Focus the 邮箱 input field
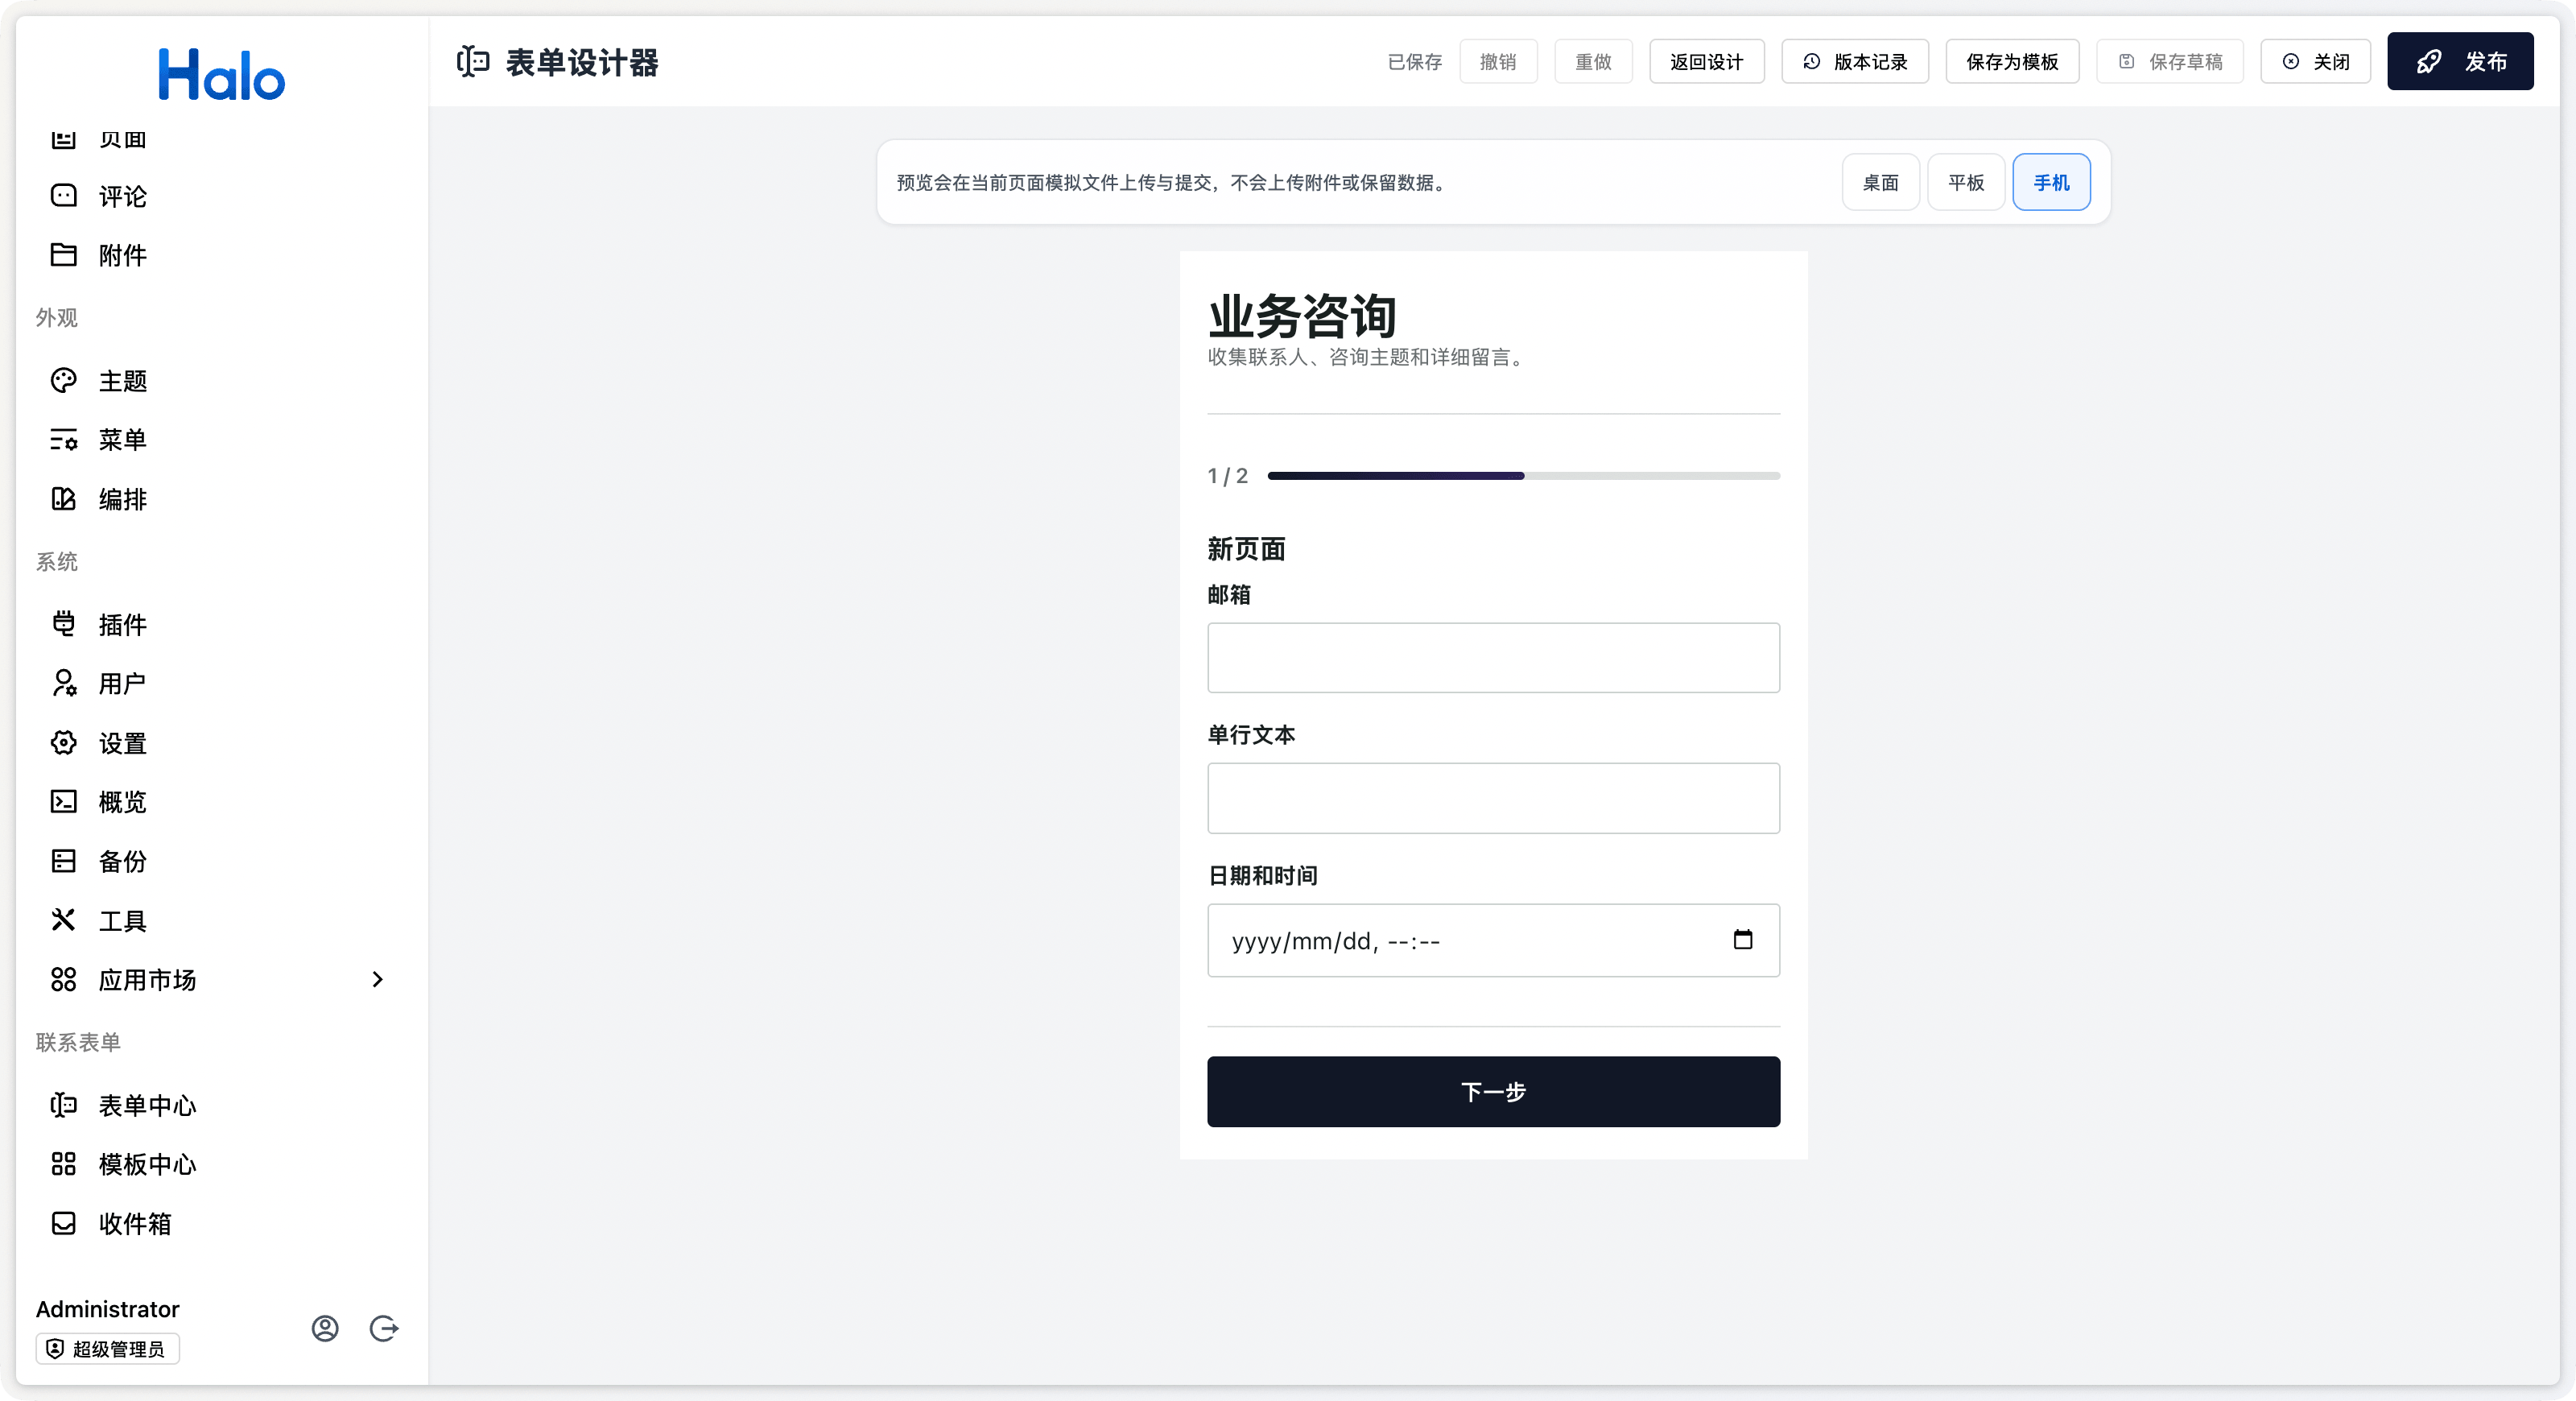This screenshot has width=2576, height=1401. pyautogui.click(x=1493, y=658)
